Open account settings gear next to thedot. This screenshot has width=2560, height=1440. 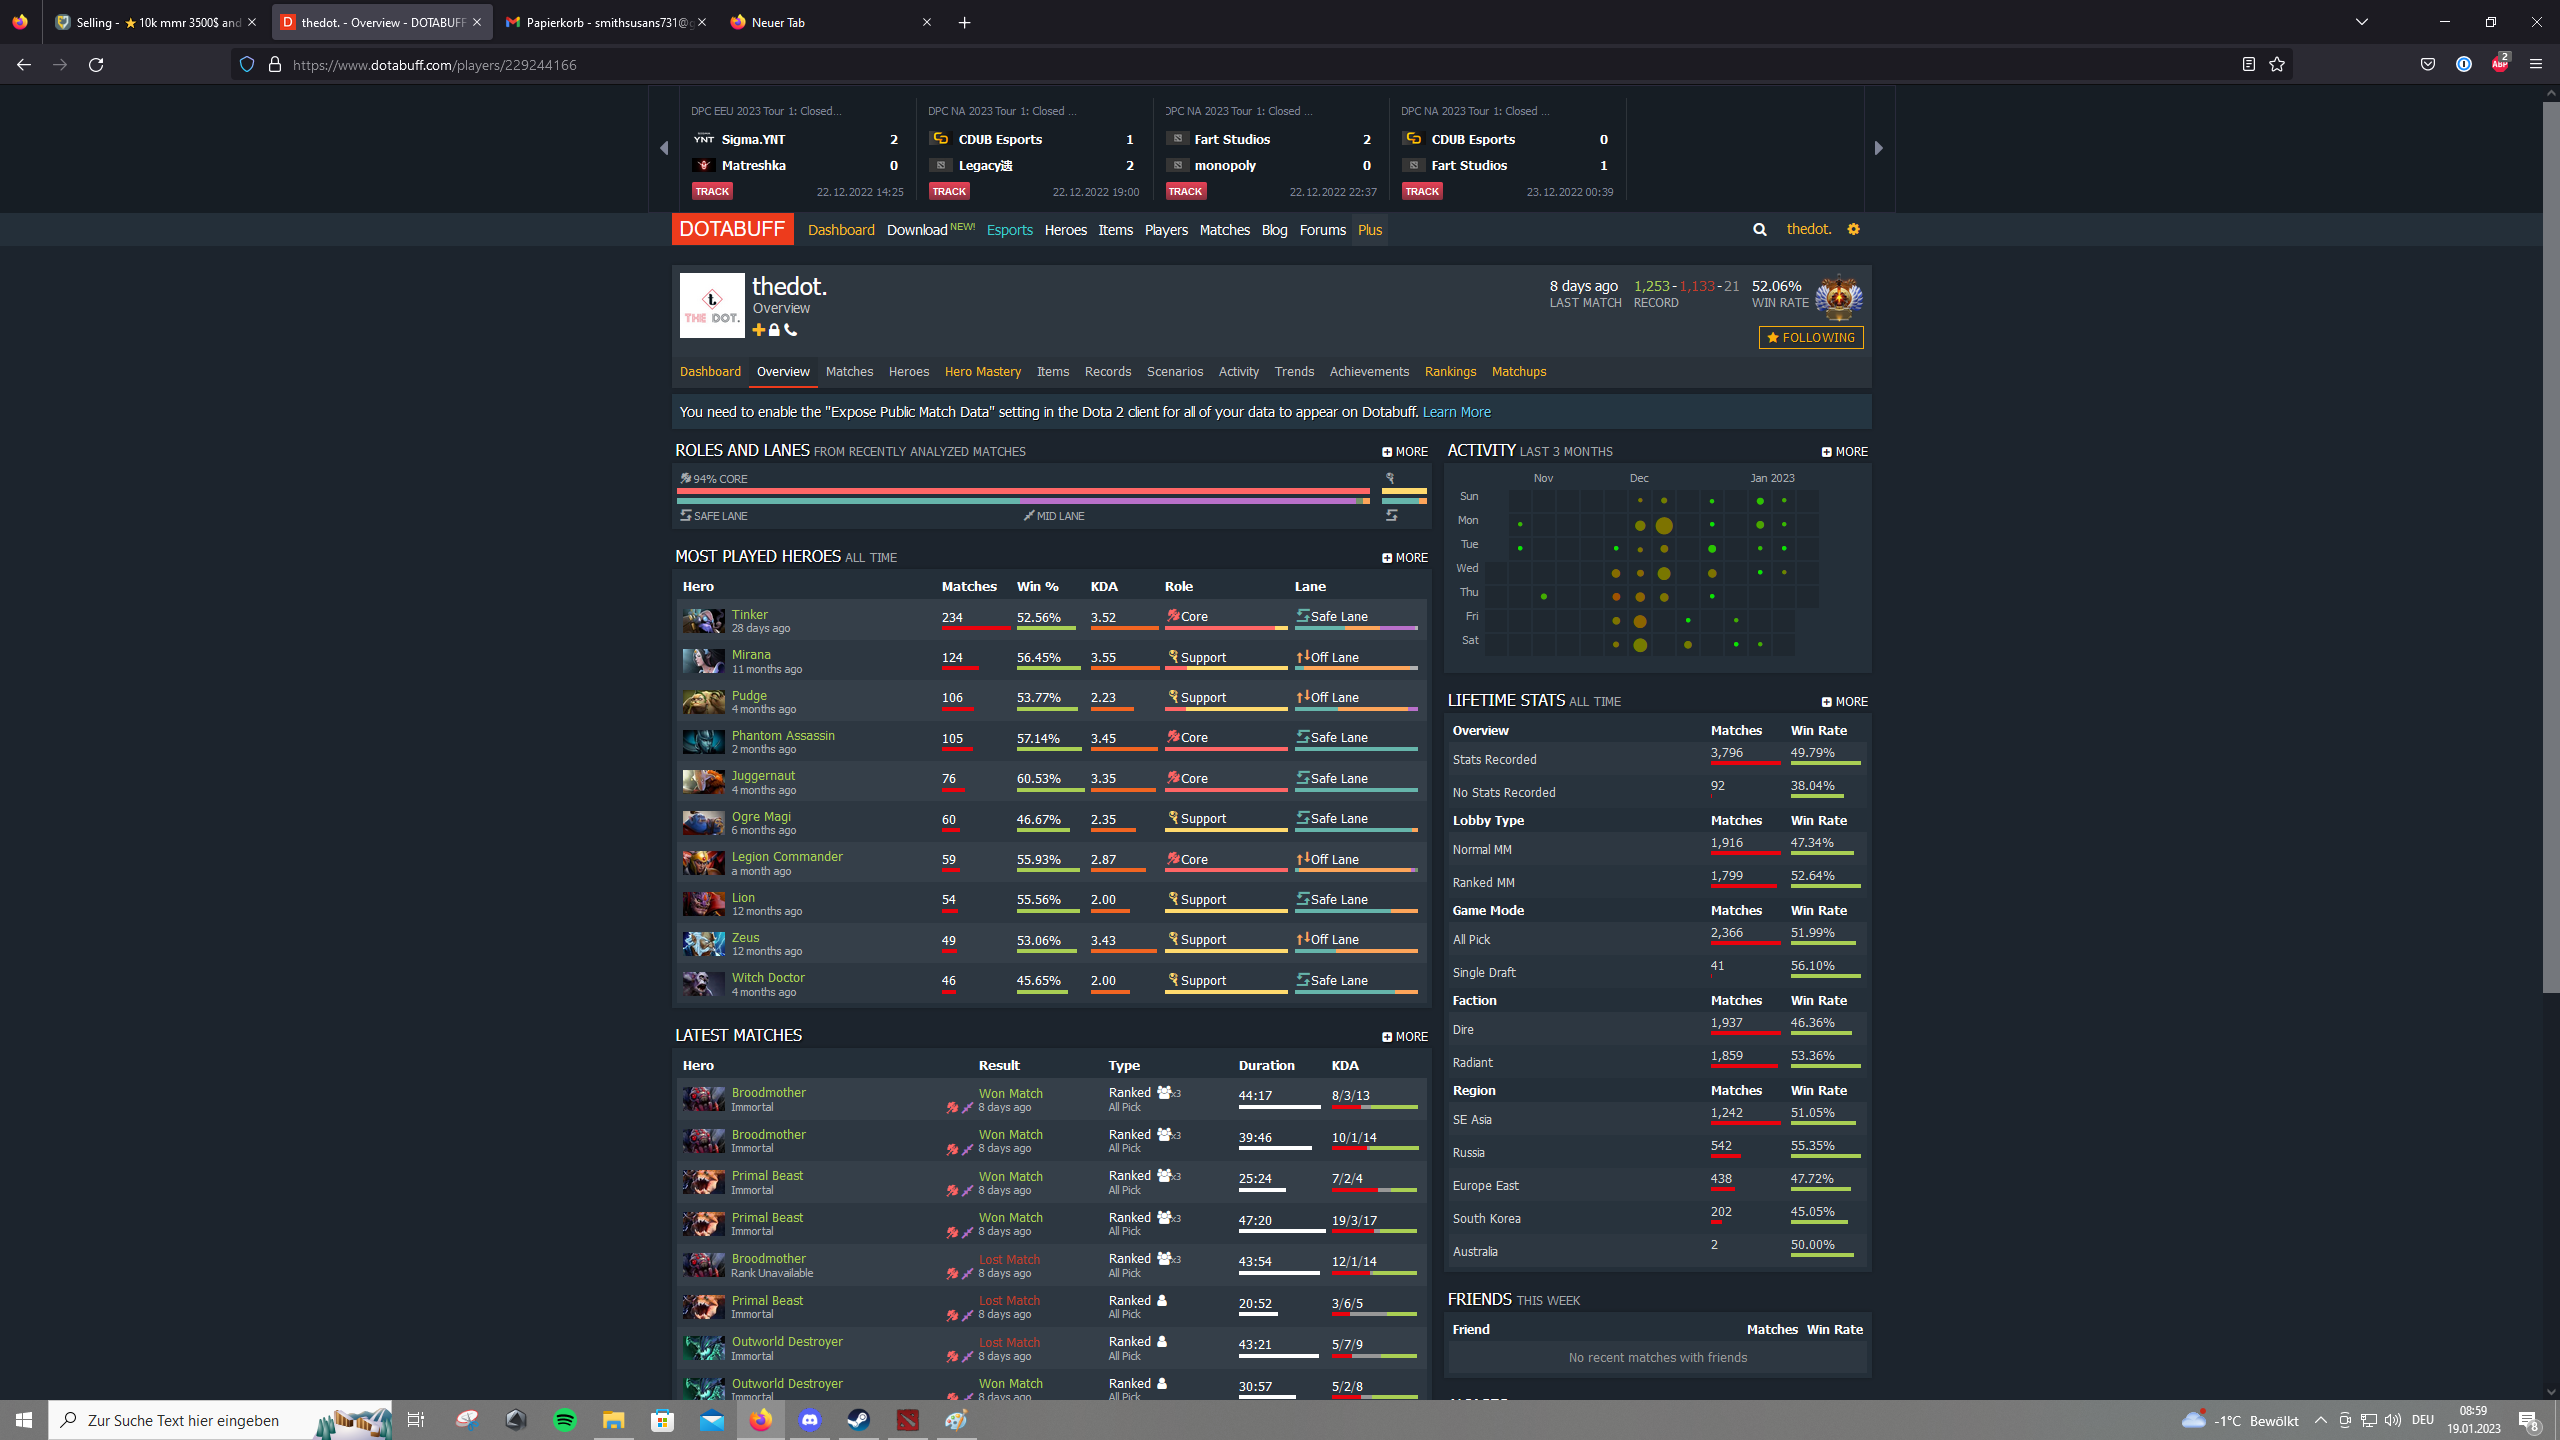(1854, 229)
